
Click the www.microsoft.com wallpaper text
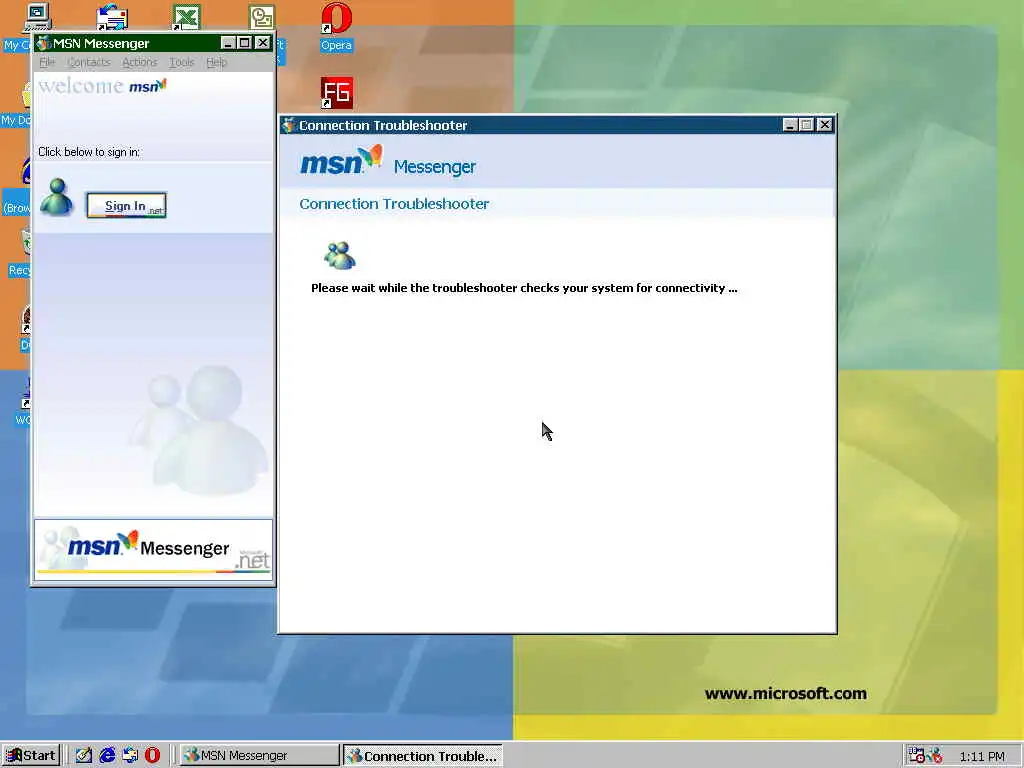pyautogui.click(x=786, y=694)
